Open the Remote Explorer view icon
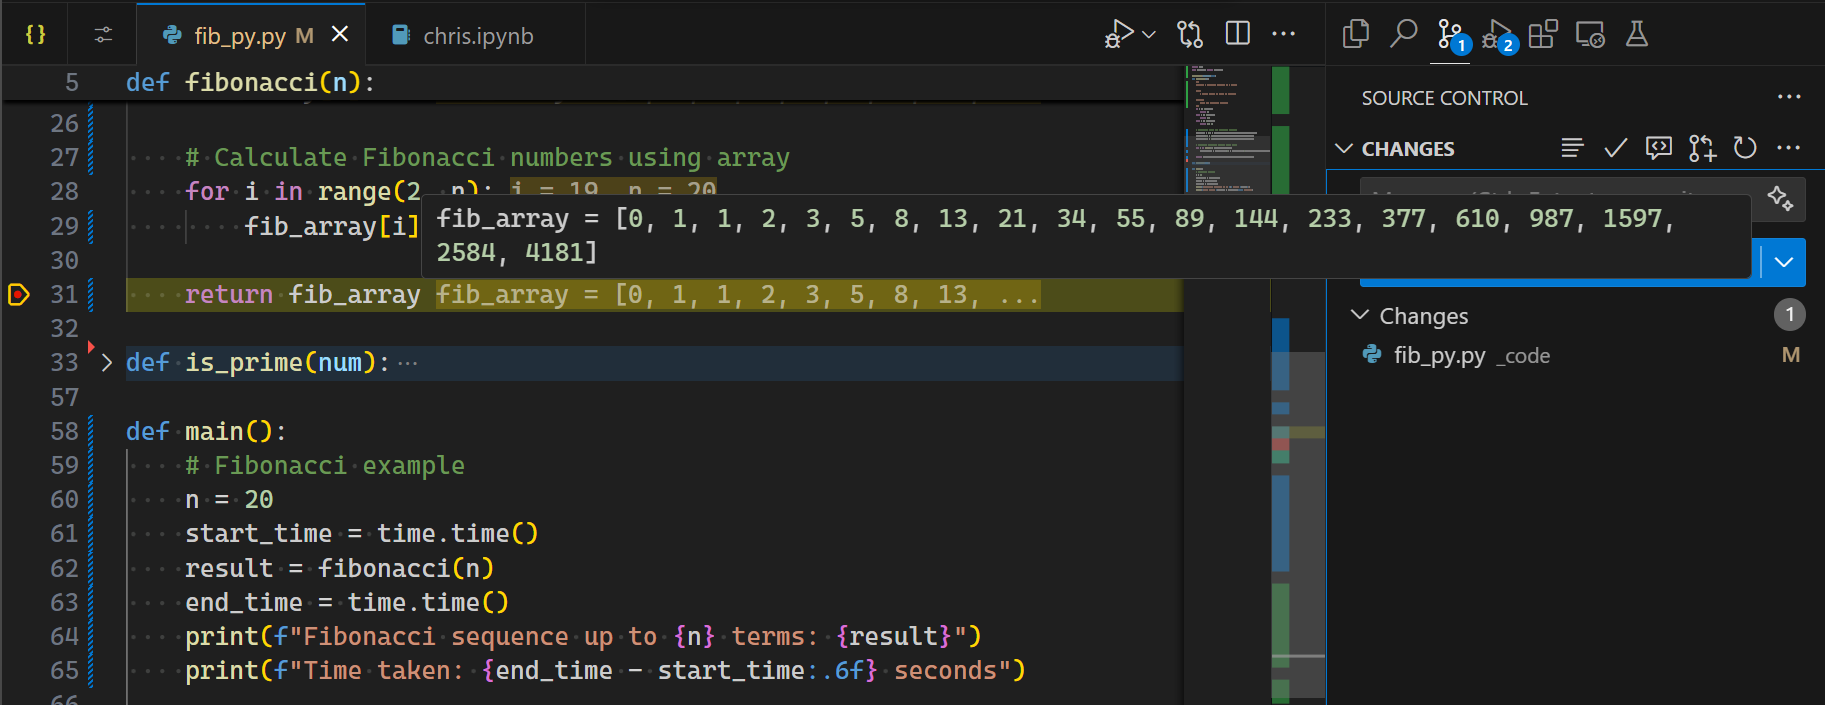 [x=1589, y=35]
